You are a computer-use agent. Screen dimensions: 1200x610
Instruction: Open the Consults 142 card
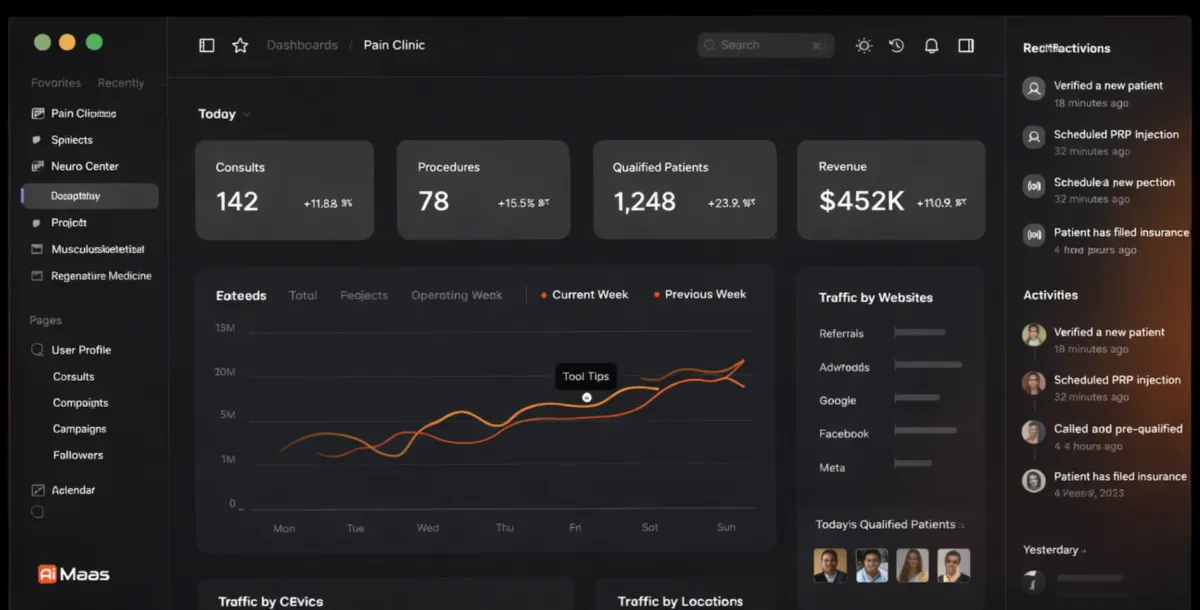click(285, 190)
